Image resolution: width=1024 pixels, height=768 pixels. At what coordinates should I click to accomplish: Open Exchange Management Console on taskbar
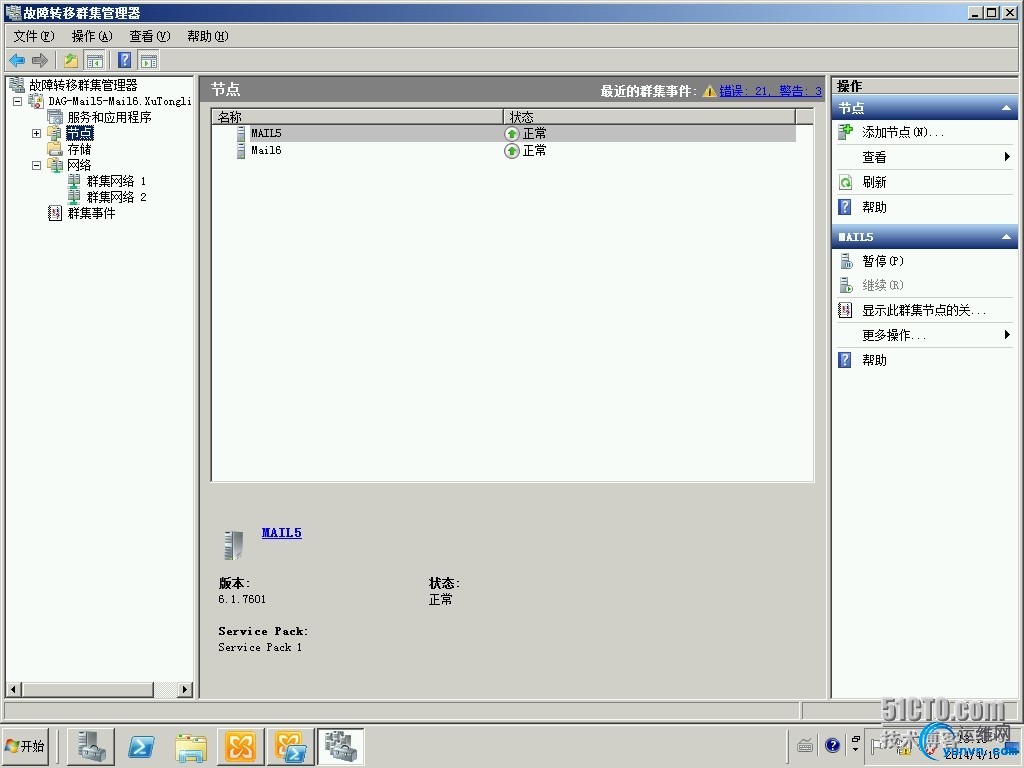coord(240,746)
